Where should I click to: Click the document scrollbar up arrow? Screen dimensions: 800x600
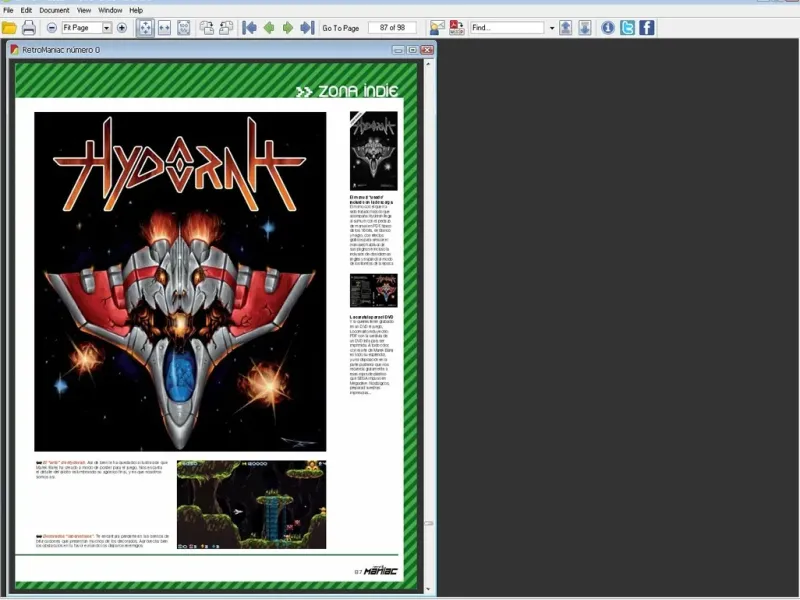[x=428, y=64]
